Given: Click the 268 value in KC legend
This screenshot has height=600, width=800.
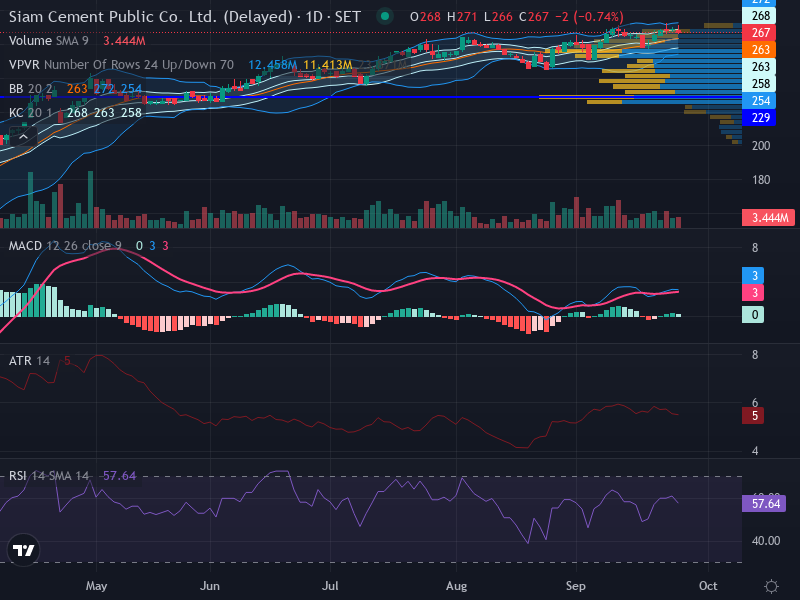Looking at the screenshot, I should pyautogui.click(x=77, y=113).
